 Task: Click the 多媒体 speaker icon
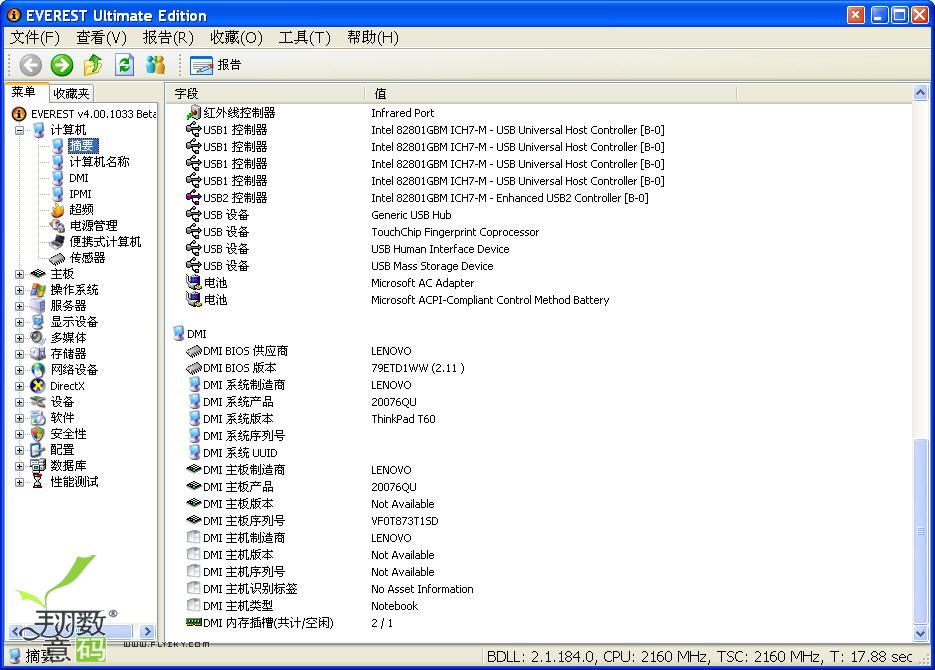tap(38, 338)
